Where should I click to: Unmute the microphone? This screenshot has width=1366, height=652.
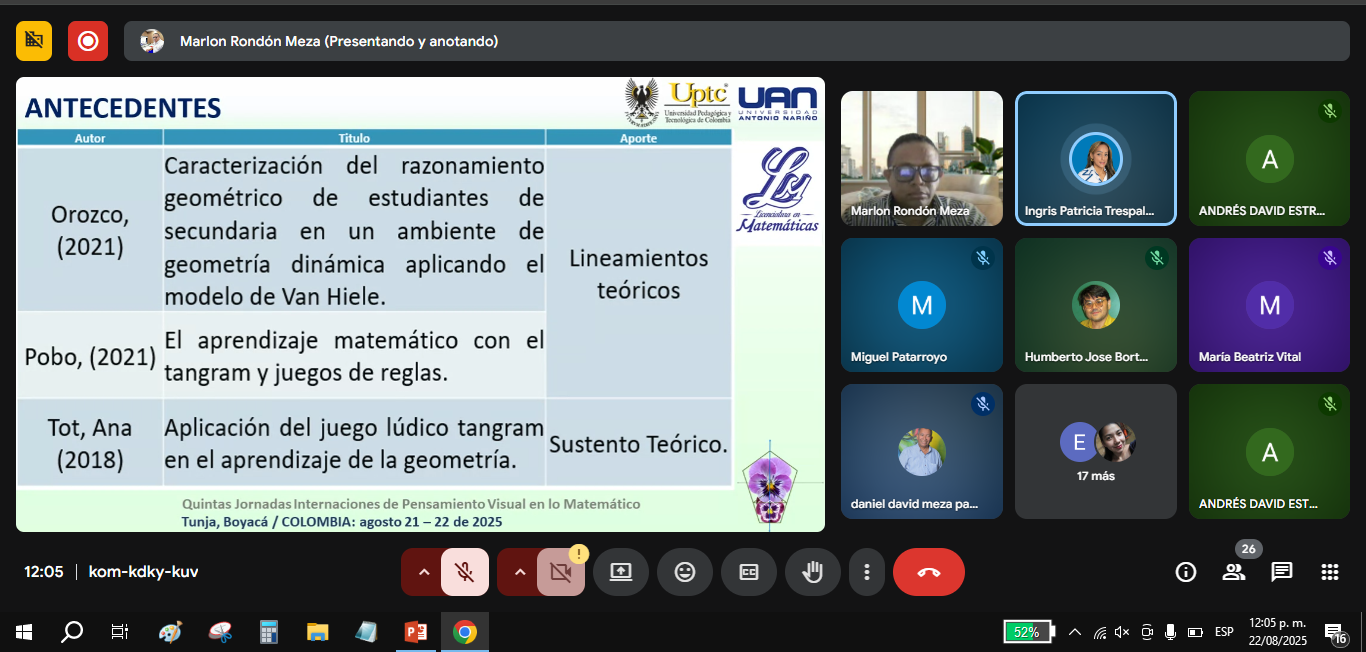pyautogui.click(x=464, y=572)
